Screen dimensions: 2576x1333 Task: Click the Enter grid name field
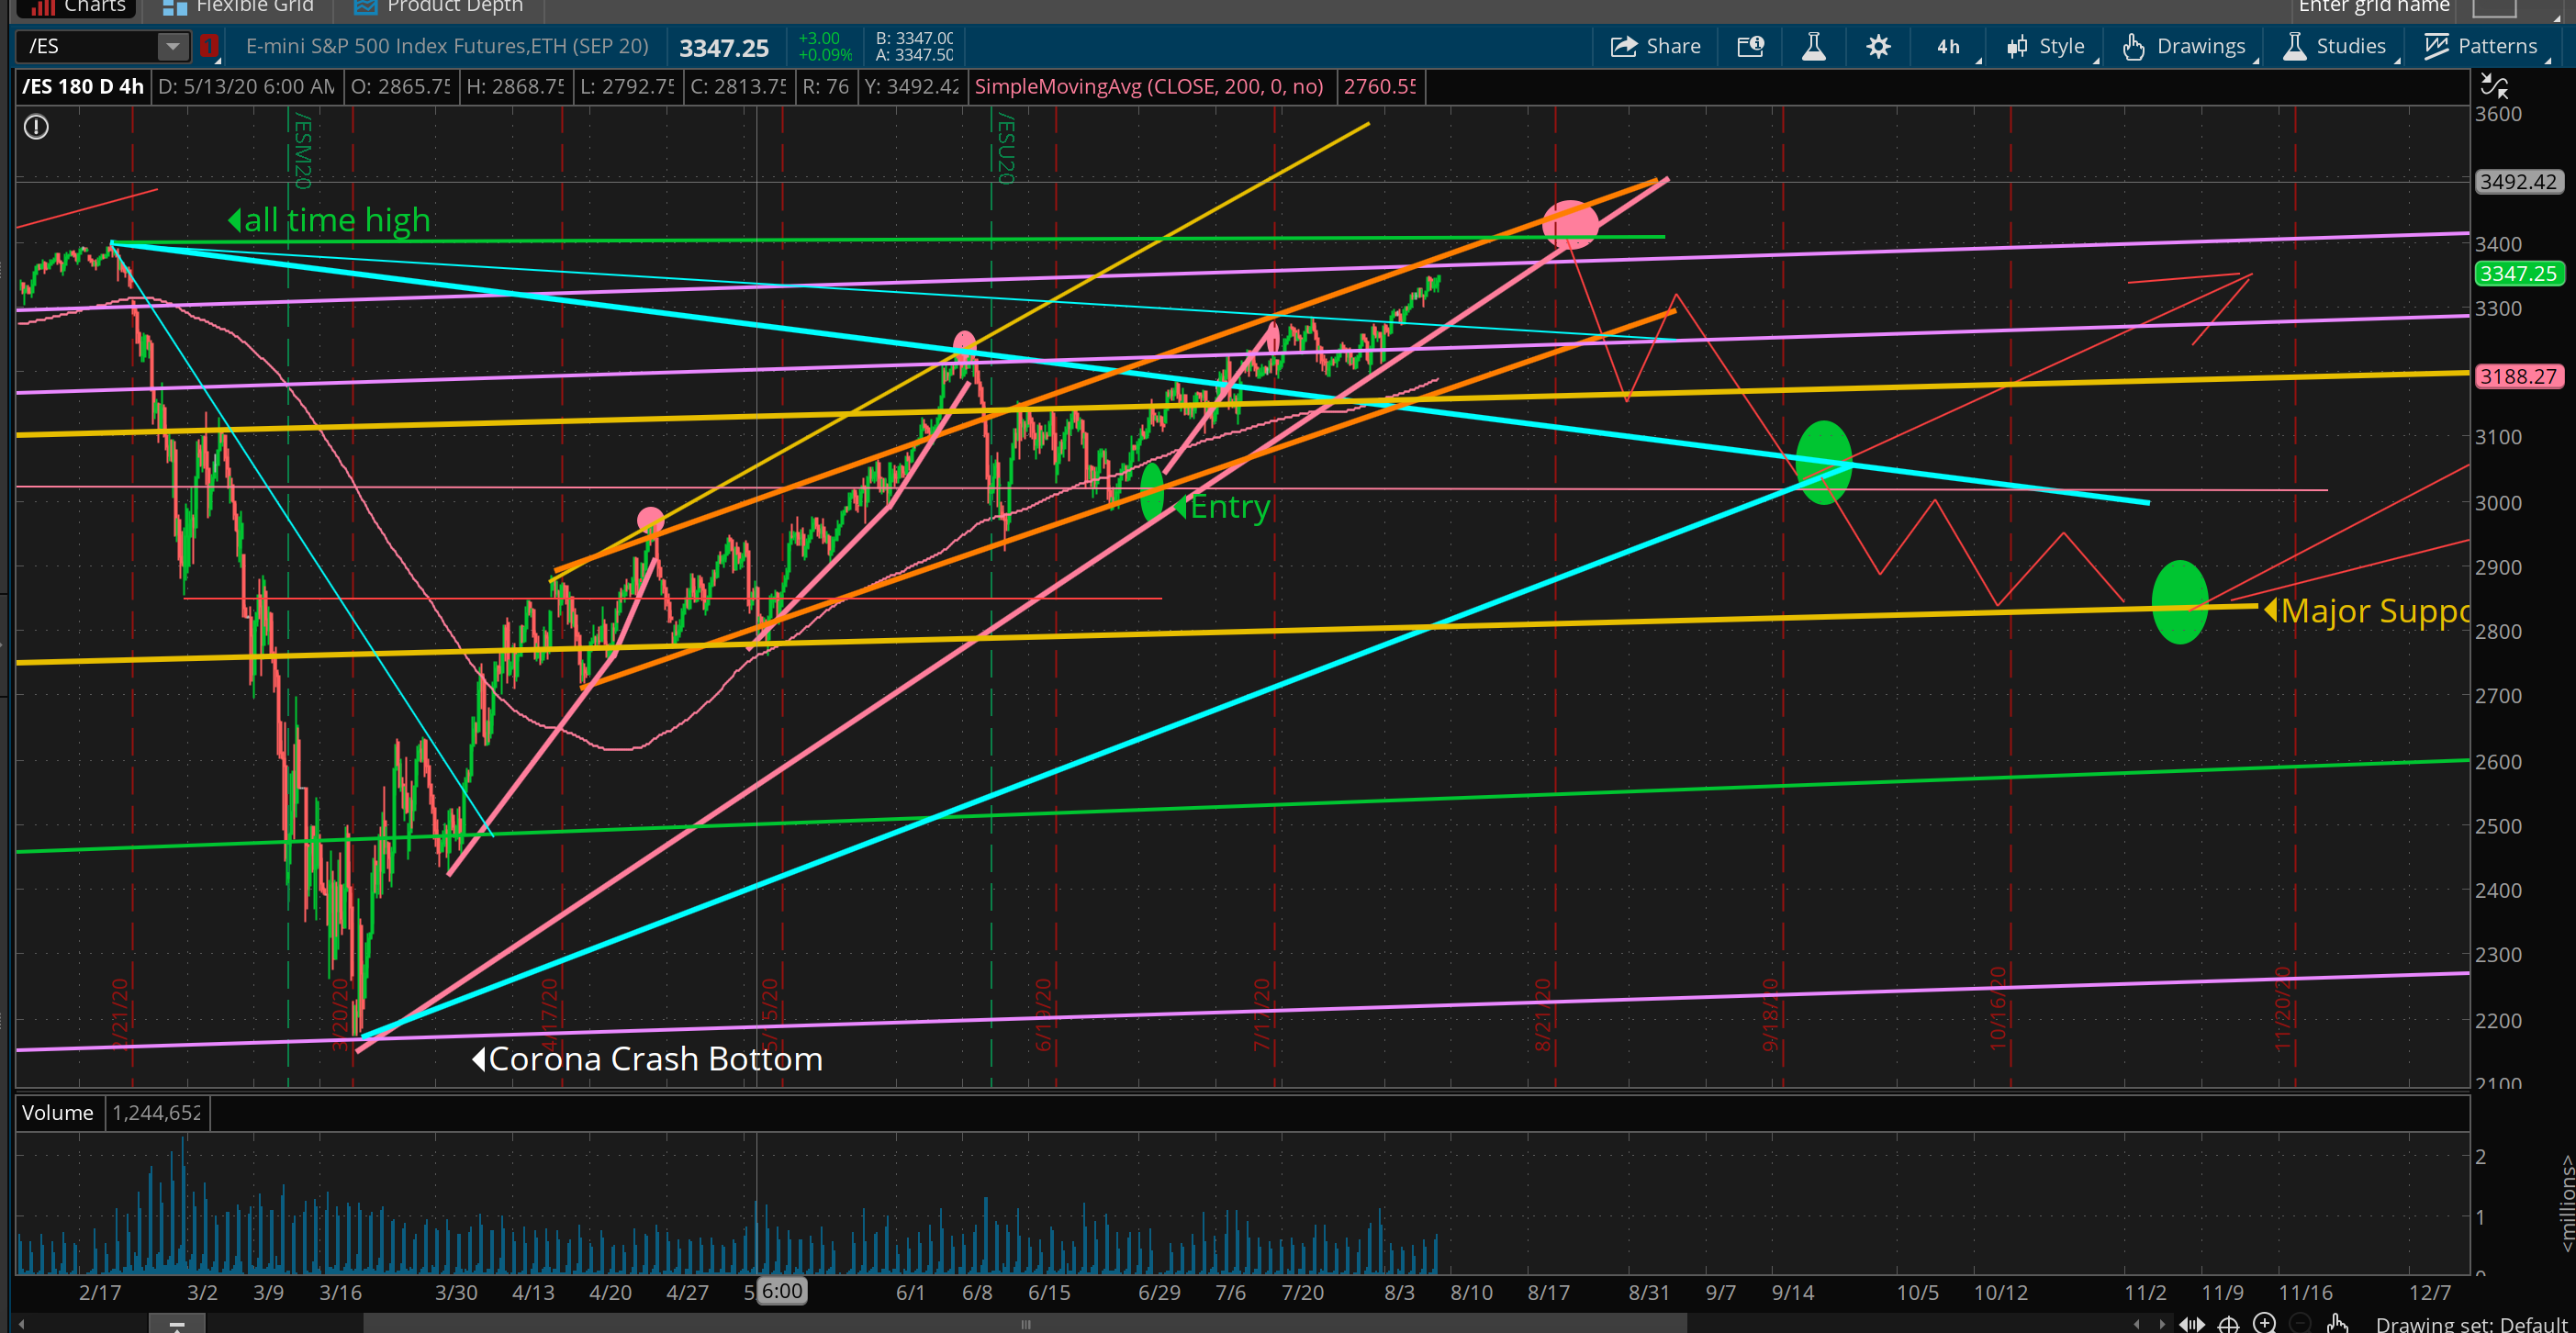pyautogui.click(x=2374, y=8)
